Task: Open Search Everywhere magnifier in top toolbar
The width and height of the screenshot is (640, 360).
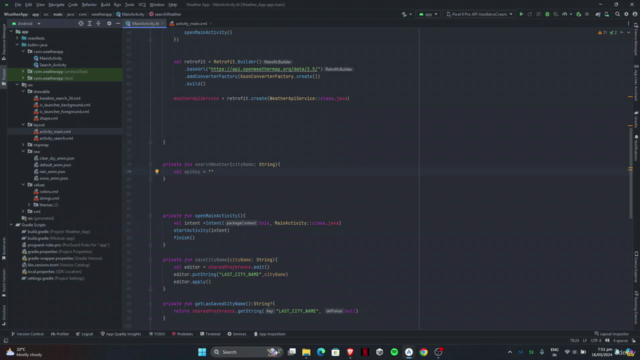Action: pyautogui.click(x=618, y=14)
